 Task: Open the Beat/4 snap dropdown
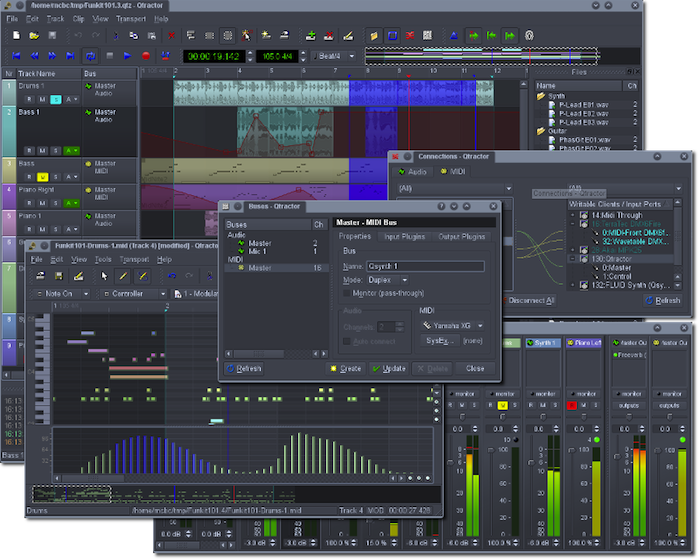[332, 56]
